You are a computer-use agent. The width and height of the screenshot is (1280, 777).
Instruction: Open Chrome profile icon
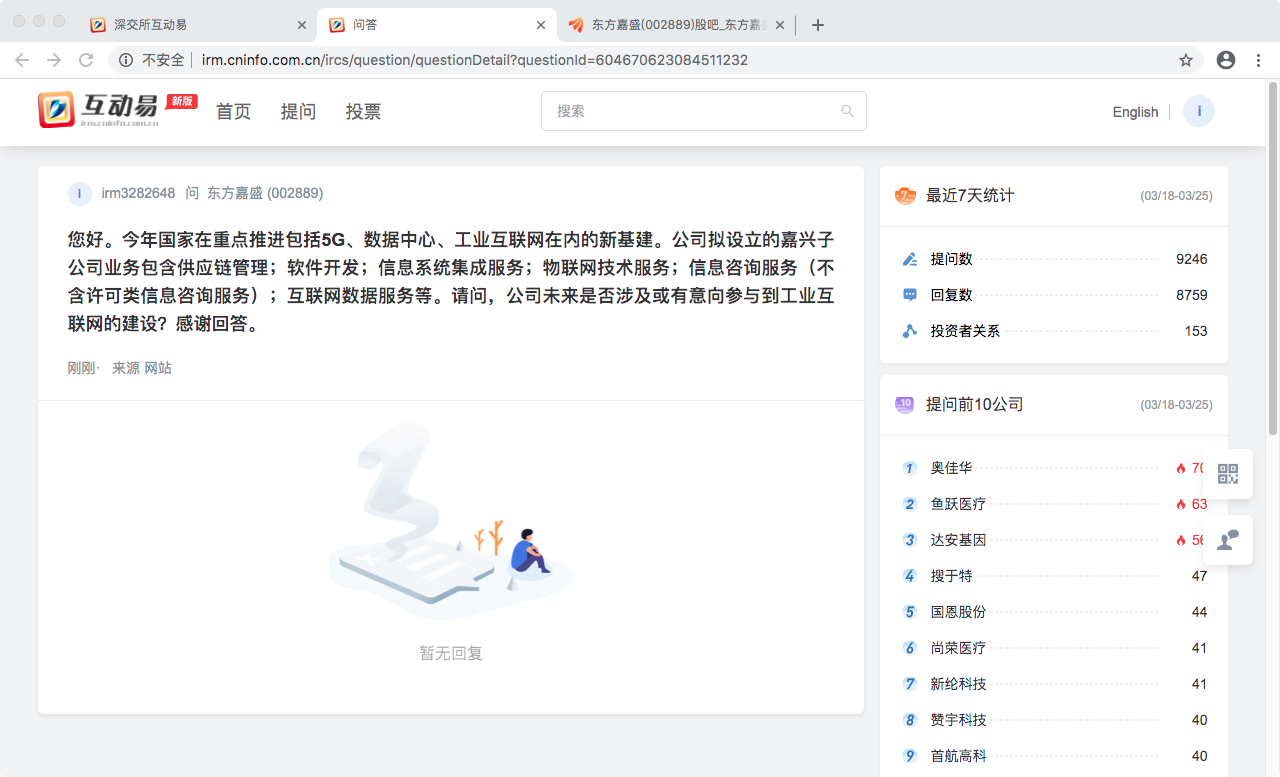click(1226, 60)
